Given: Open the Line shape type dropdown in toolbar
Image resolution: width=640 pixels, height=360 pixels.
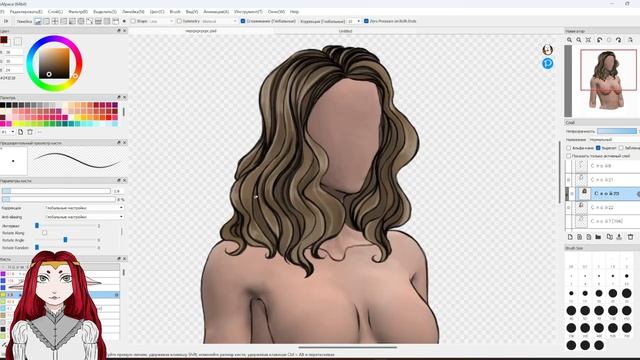Looking at the screenshot, I should [x=161, y=21].
